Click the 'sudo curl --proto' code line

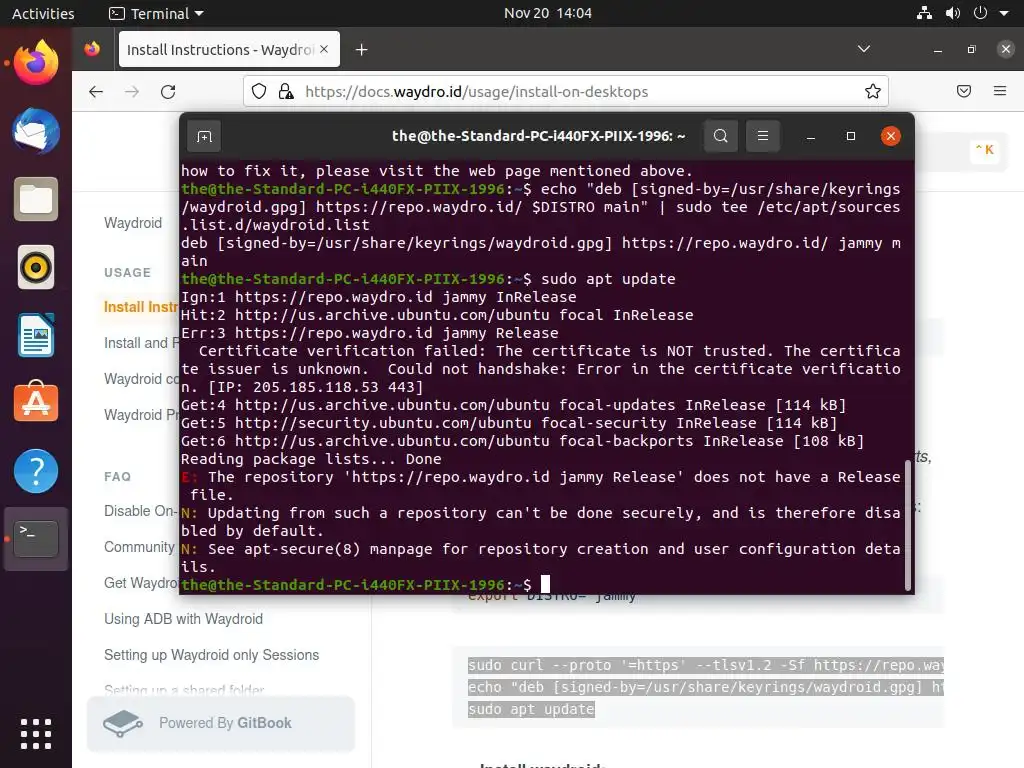click(705, 665)
